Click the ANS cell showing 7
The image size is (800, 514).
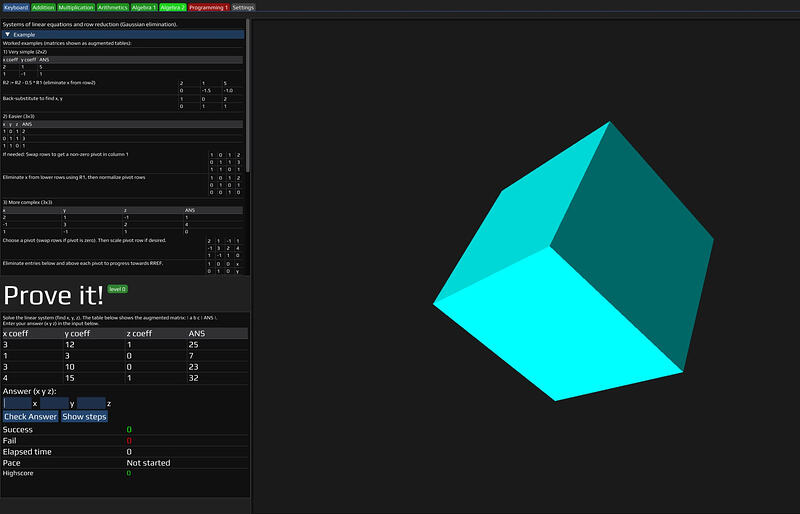tap(191, 356)
